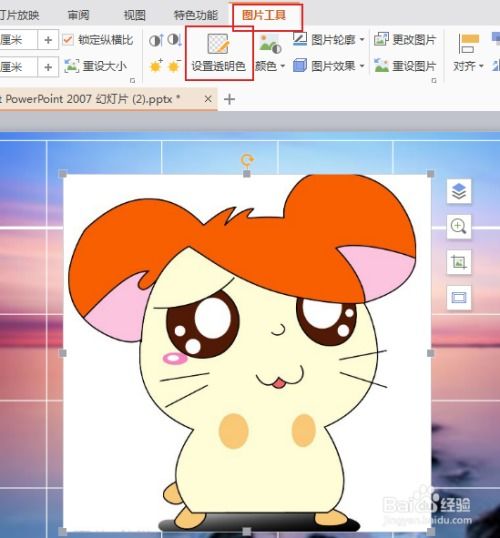Click the layers floating icon beside image
The height and width of the screenshot is (538, 500).
[459, 191]
